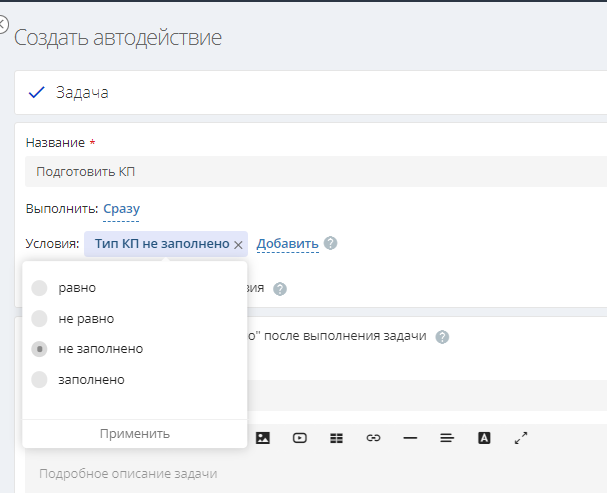The width and height of the screenshot is (607, 493).
Task: Click the text color "A" icon
Action: click(x=484, y=438)
